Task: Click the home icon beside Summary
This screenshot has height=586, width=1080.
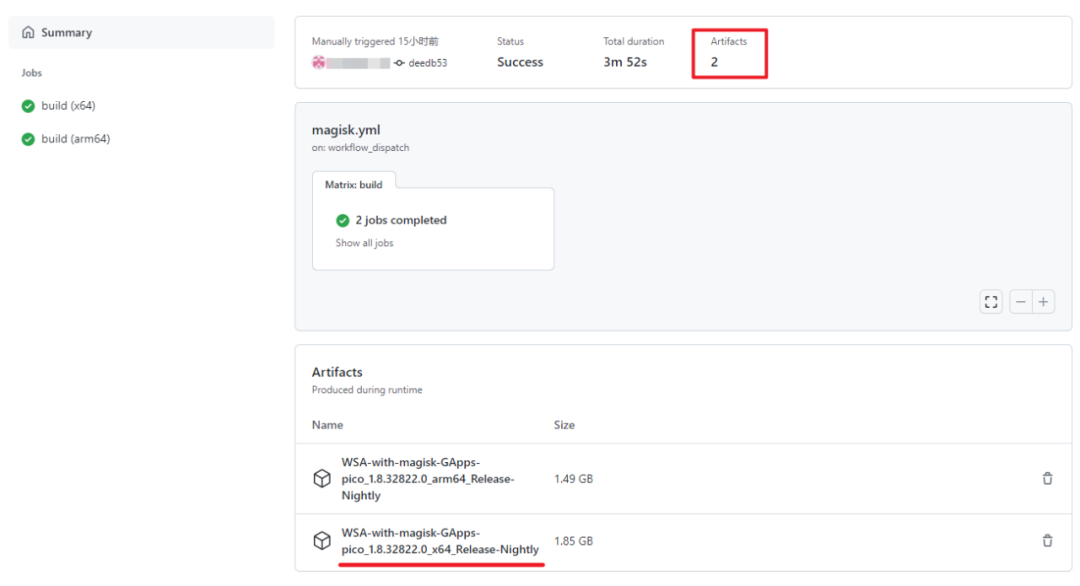Action: coord(27,31)
